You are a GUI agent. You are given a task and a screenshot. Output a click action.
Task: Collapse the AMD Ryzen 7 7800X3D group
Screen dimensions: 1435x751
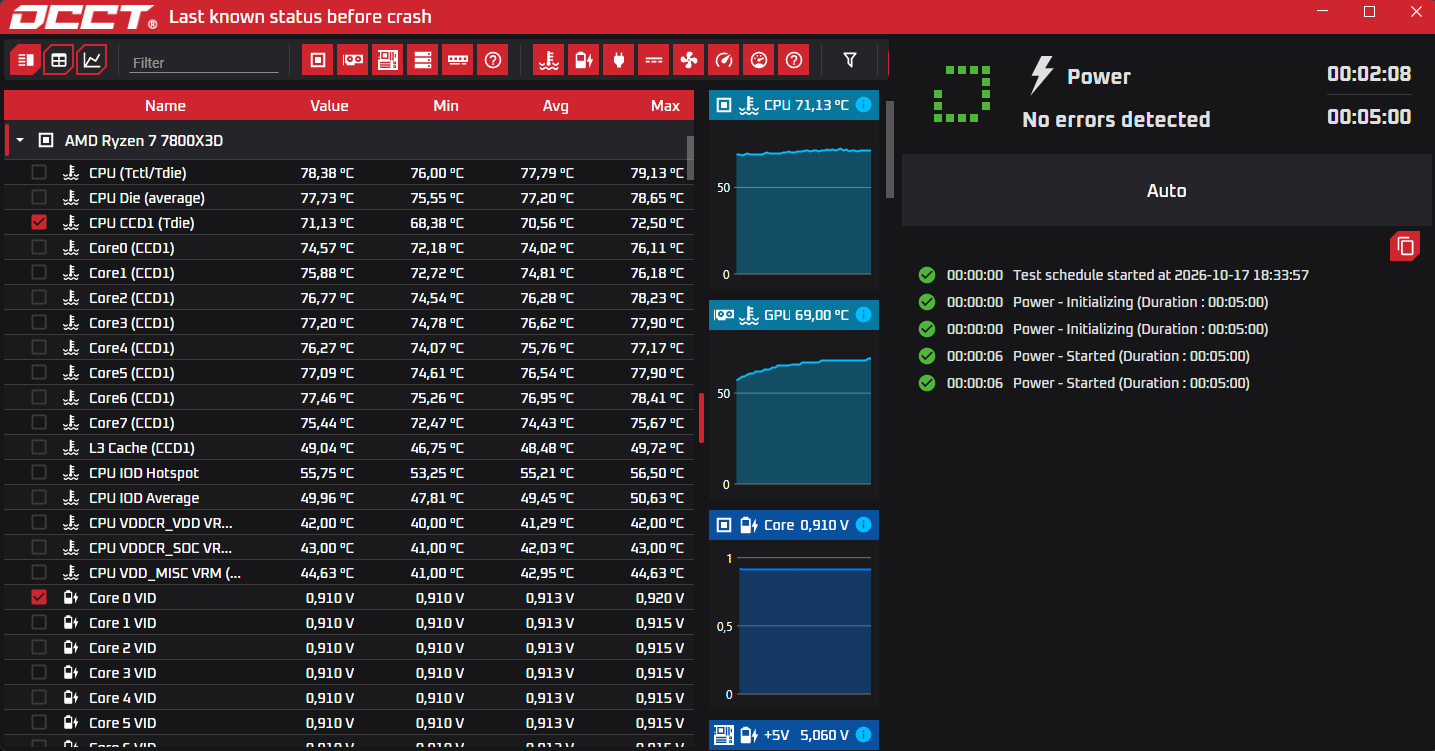pyautogui.click(x=20, y=141)
